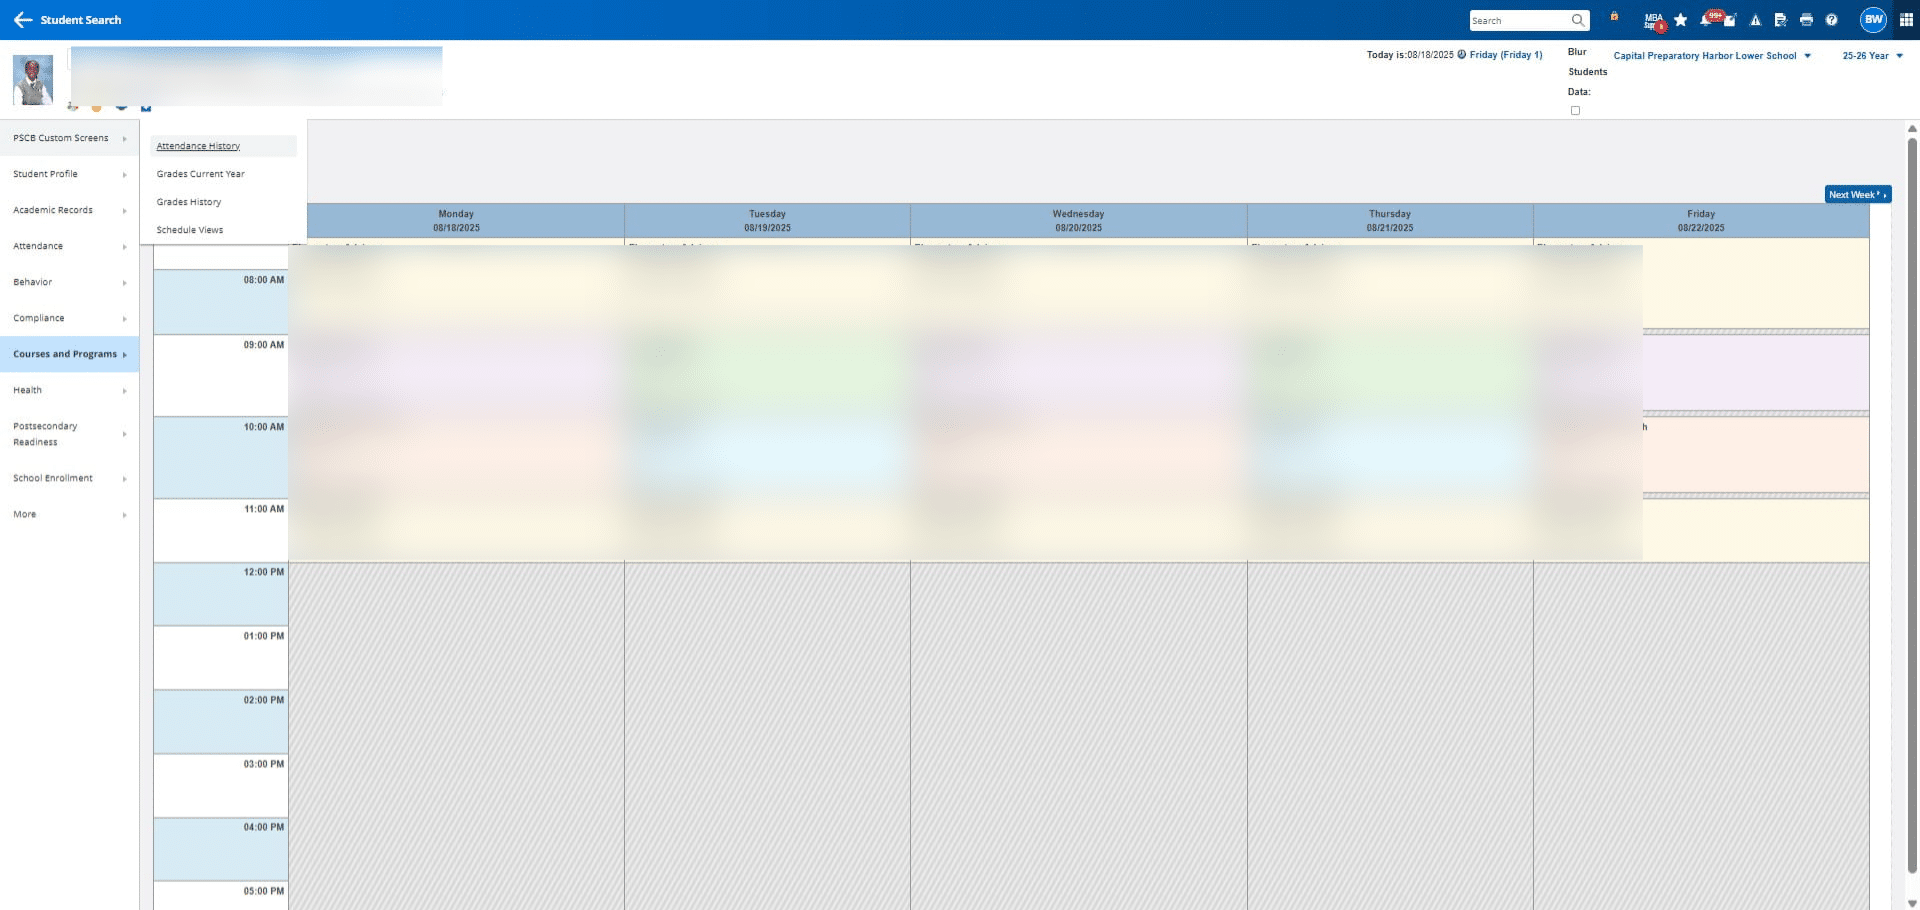Click the envelope icon next to the bell
The width and height of the screenshot is (1920, 910).
[x=1731, y=20]
